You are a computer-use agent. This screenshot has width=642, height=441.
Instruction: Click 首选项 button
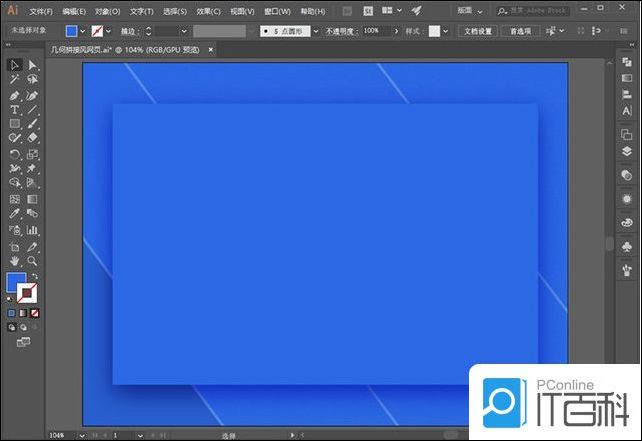point(520,31)
